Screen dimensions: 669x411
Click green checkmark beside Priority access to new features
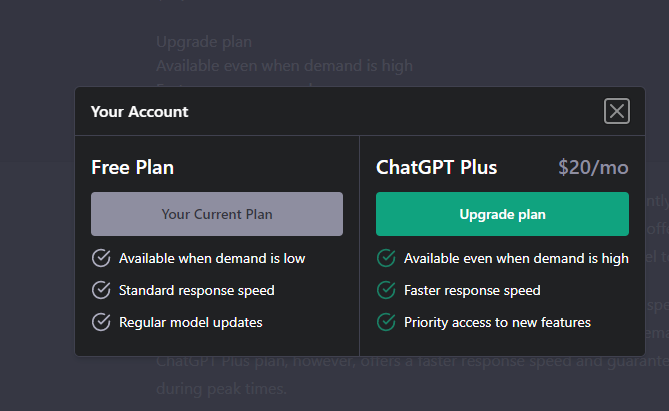[386, 322]
